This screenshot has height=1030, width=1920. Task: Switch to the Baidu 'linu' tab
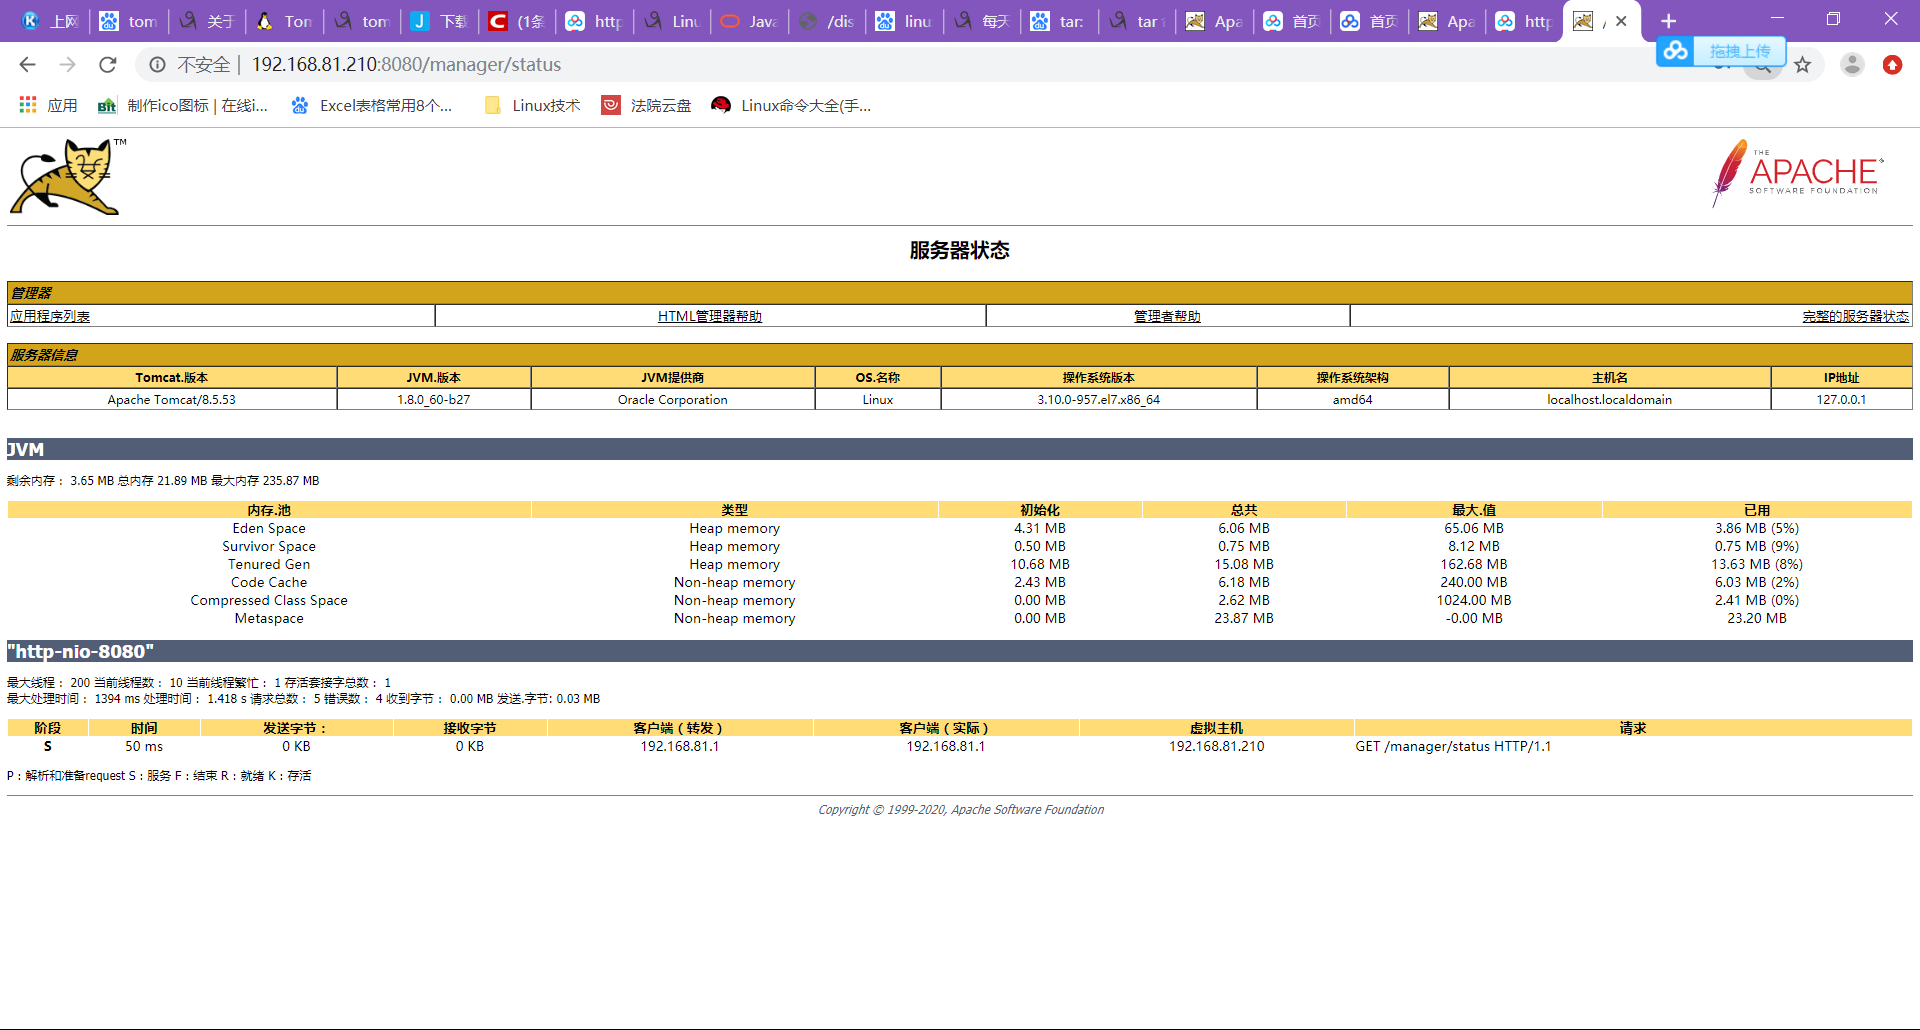pyautogui.click(x=906, y=21)
